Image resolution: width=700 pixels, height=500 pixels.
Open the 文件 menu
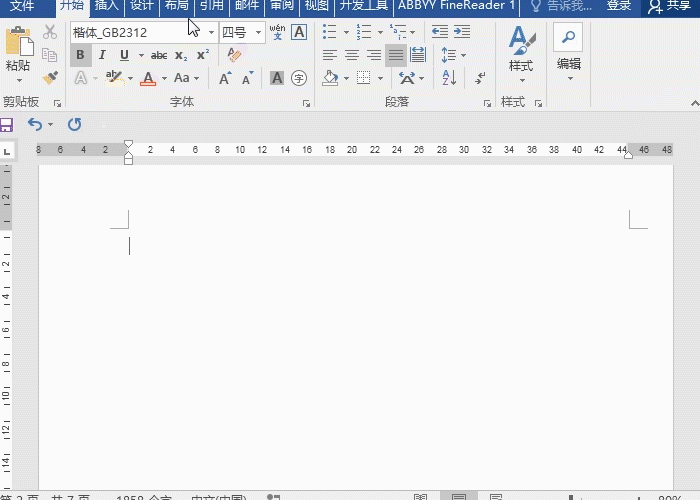tap(22, 6)
